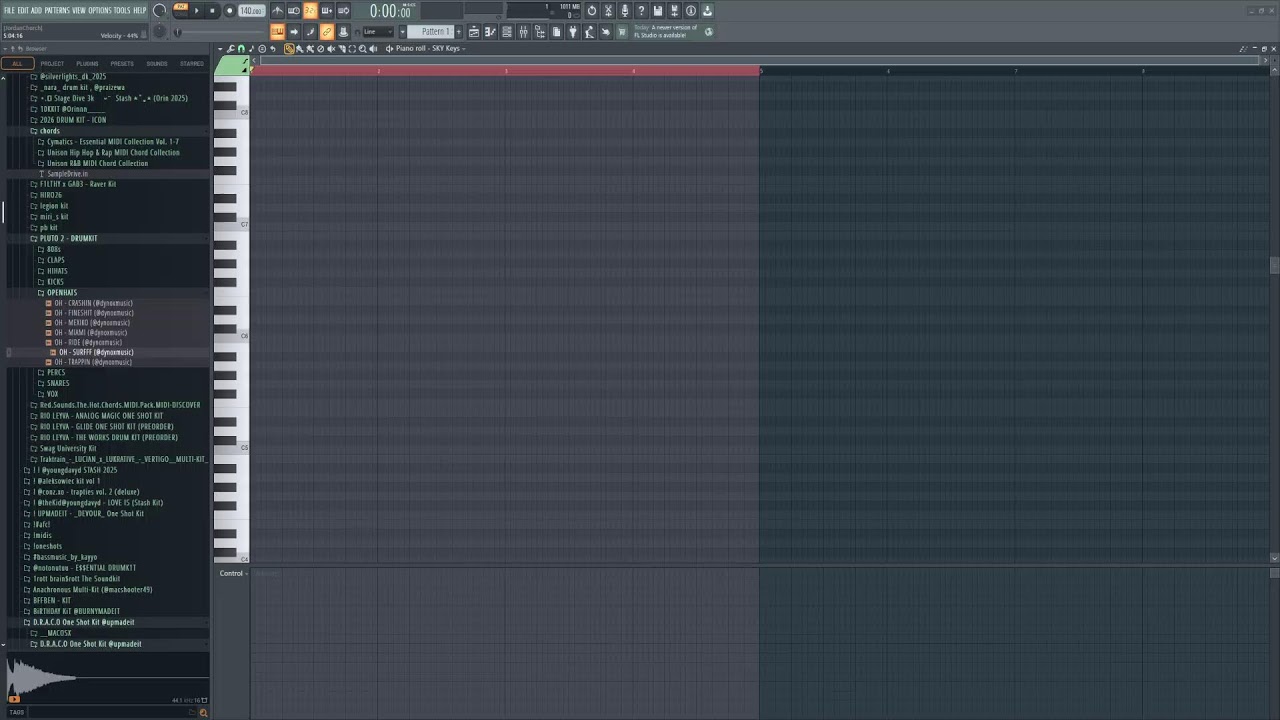Click the download tray icon in the top toolbar

(x=707, y=11)
